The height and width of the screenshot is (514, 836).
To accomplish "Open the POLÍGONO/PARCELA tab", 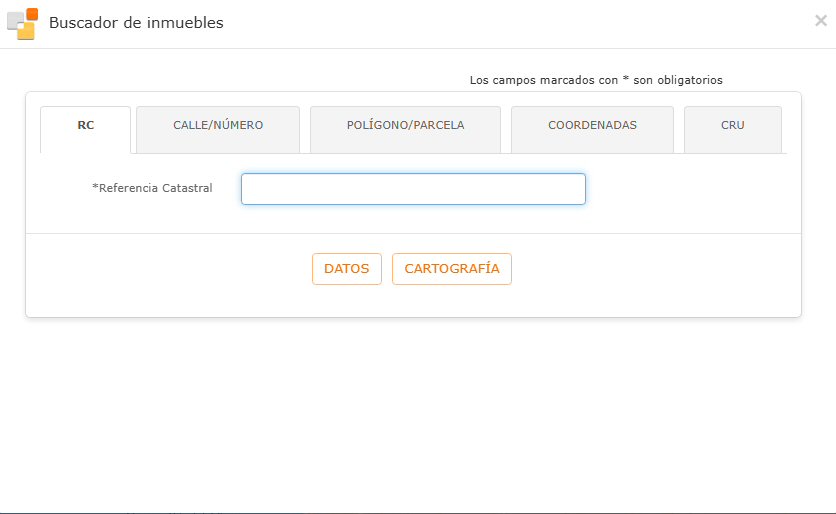I will click(x=405, y=126).
